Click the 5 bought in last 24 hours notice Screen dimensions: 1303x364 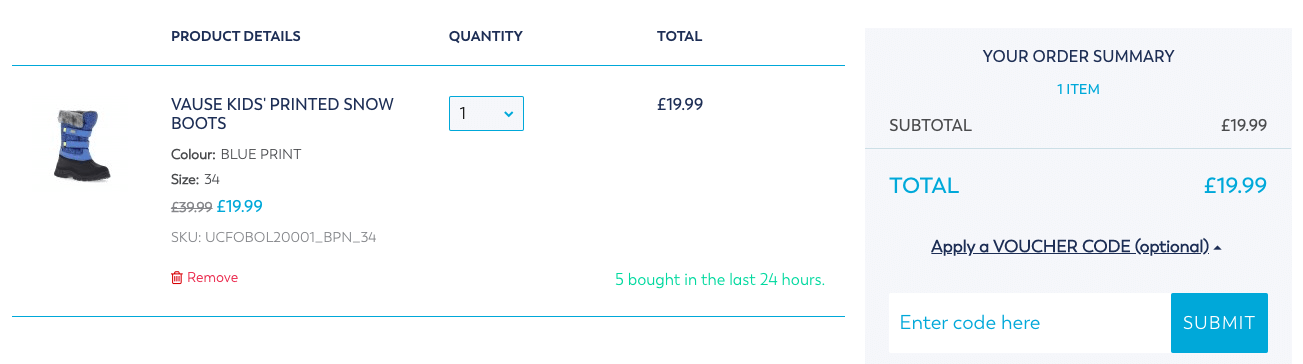pyautogui.click(x=720, y=280)
